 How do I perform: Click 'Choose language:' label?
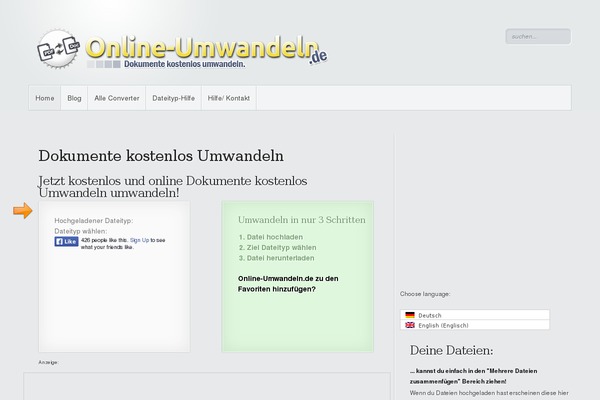pos(425,294)
